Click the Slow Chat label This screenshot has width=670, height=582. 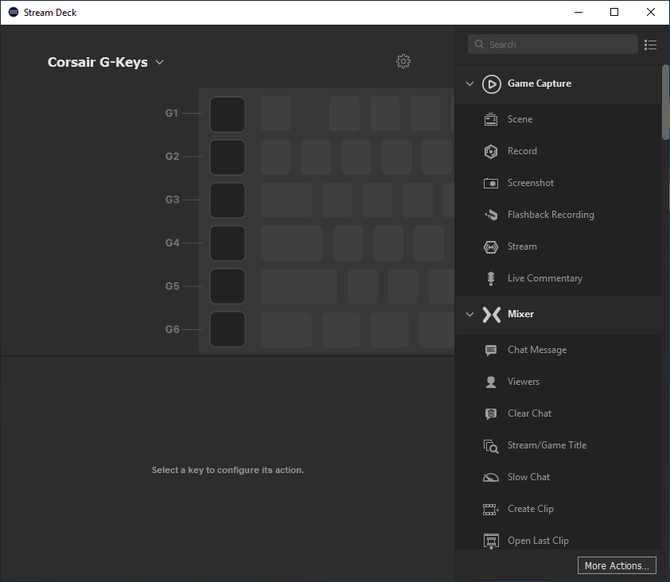pyautogui.click(x=528, y=477)
